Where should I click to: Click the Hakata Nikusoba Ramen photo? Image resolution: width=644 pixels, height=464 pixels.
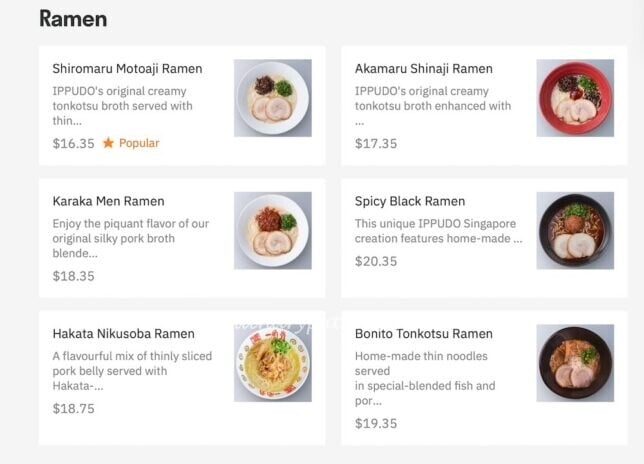[x=272, y=363]
